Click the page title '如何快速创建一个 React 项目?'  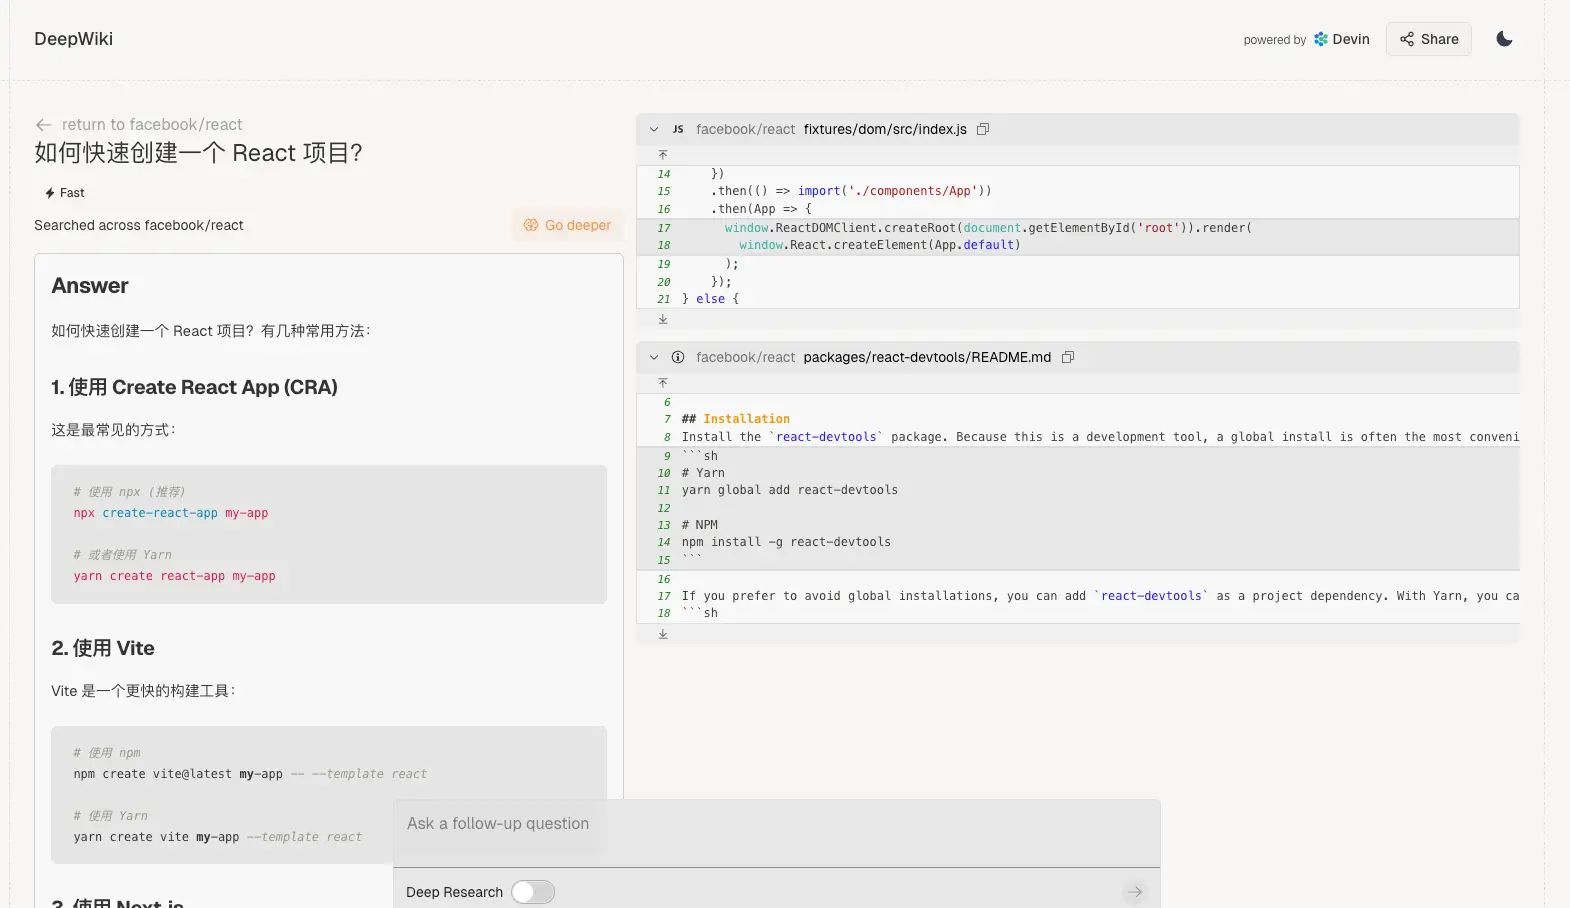(x=198, y=153)
